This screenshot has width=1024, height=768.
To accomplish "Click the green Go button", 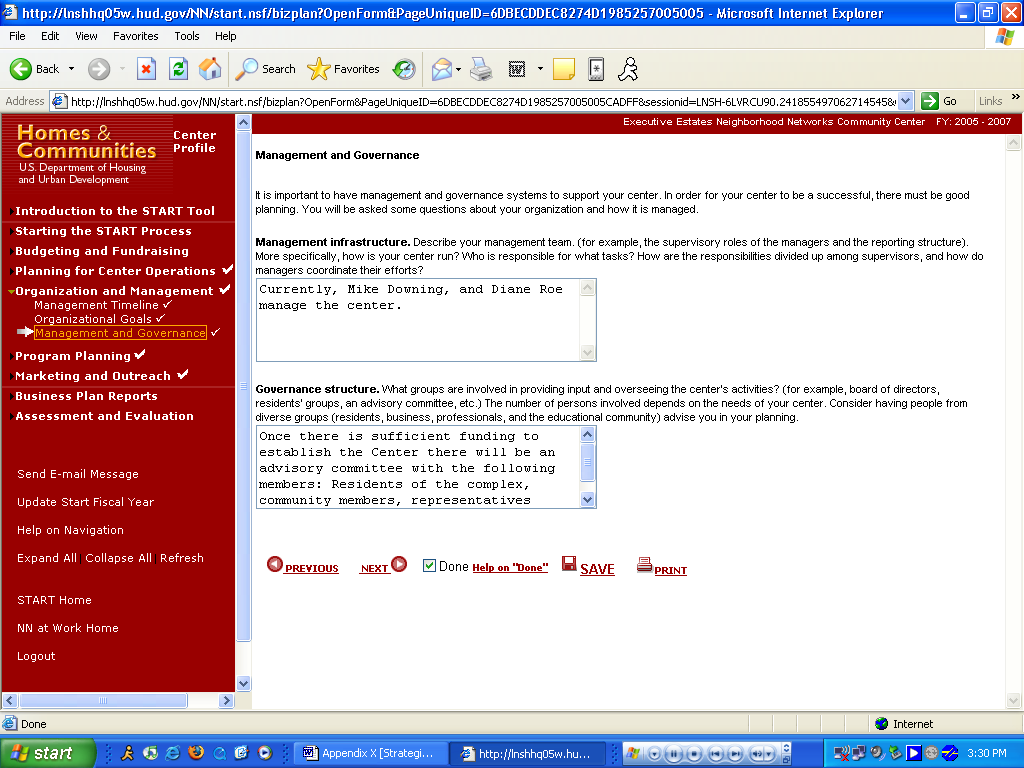I will click(939, 101).
